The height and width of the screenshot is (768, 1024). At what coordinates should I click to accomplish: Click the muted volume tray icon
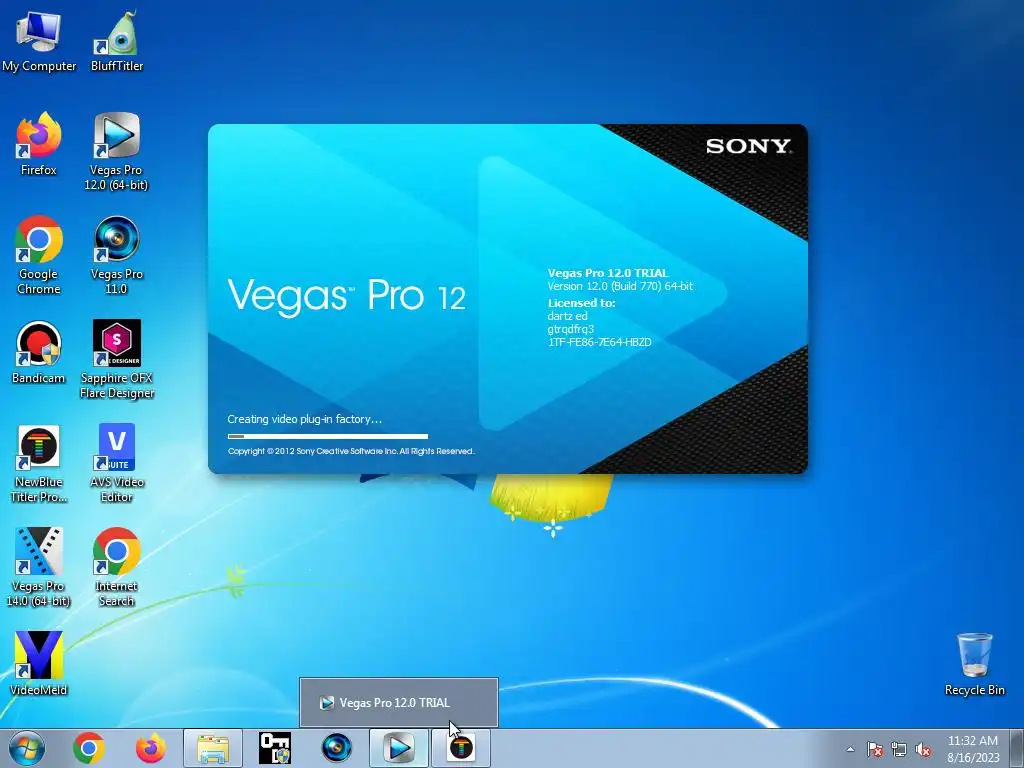coord(923,749)
